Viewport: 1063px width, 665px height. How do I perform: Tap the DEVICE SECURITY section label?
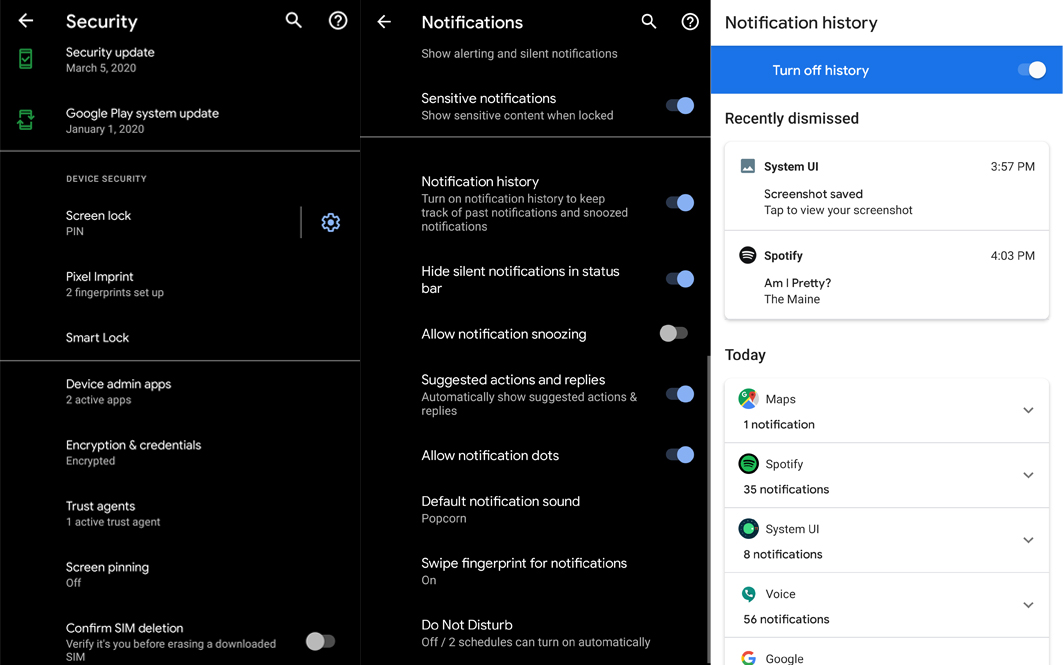[x=106, y=178]
